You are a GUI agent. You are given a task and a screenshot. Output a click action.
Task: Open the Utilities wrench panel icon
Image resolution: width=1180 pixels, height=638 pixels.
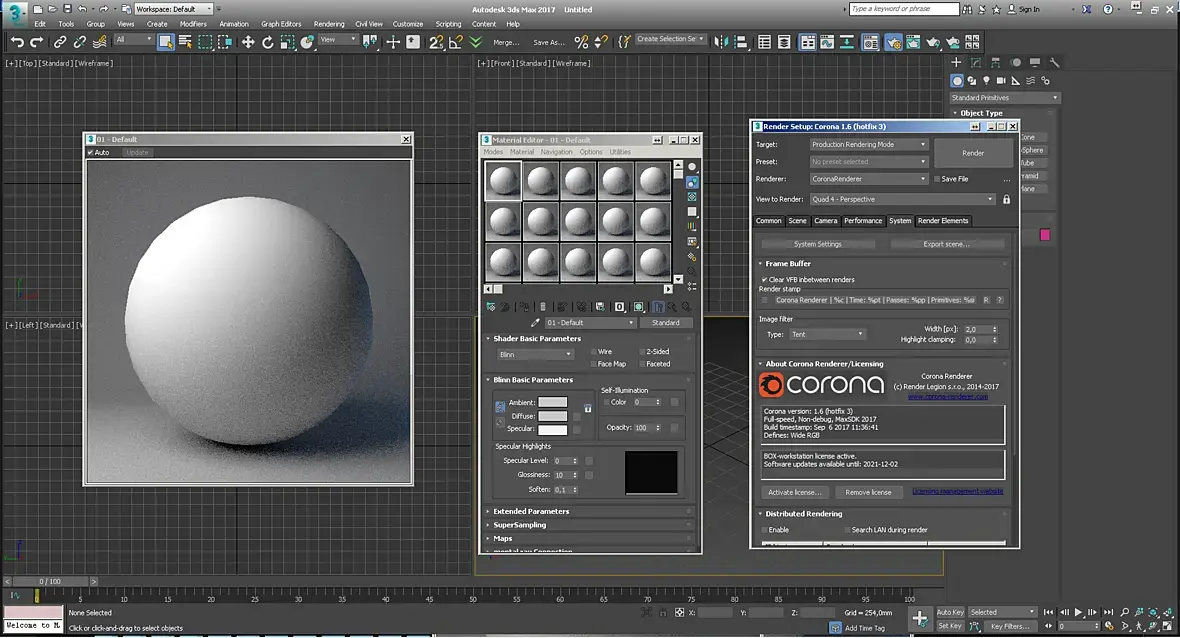click(x=1054, y=63)
